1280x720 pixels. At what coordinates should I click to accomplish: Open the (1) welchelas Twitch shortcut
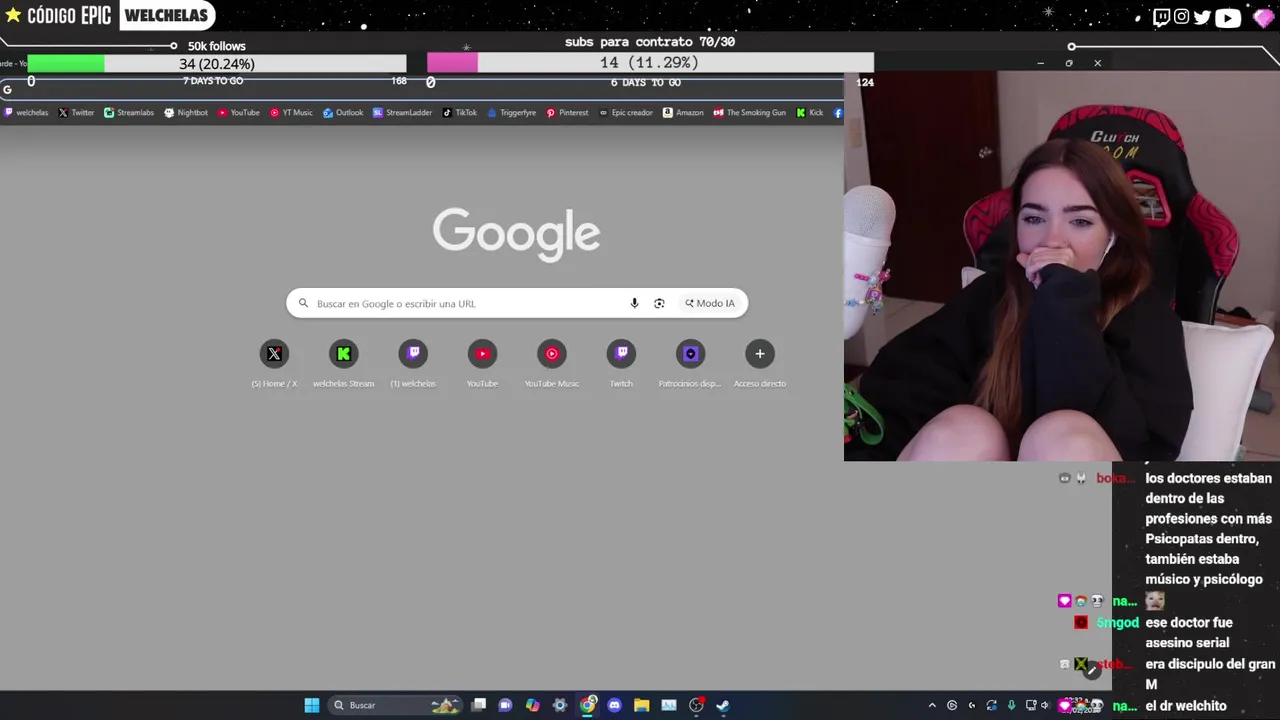tap(413, 363)
